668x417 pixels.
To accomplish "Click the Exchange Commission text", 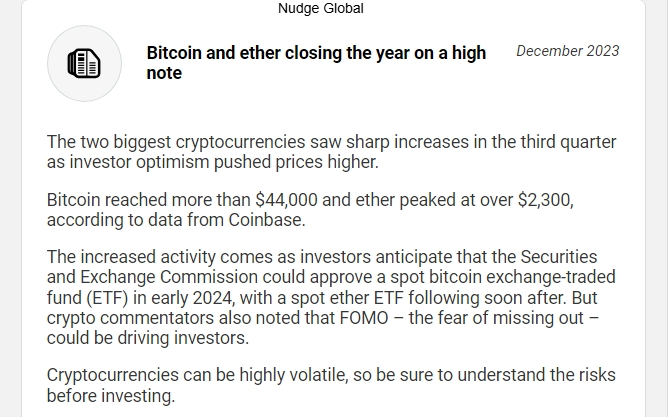I will 169,277.
